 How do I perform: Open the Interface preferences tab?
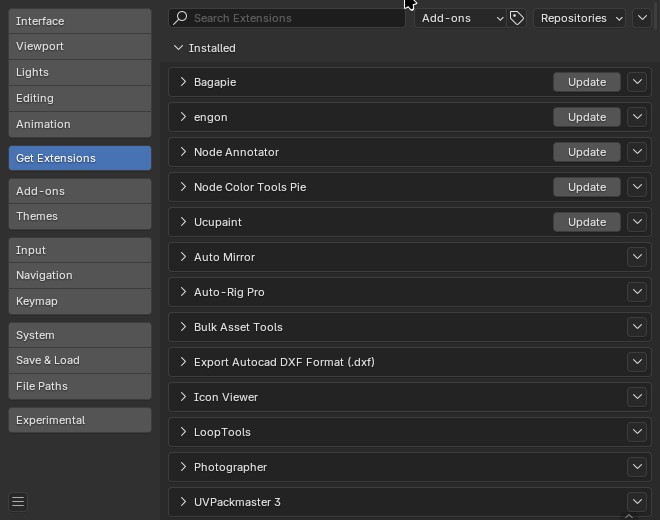pyautogui.click(x=80, y=21)
